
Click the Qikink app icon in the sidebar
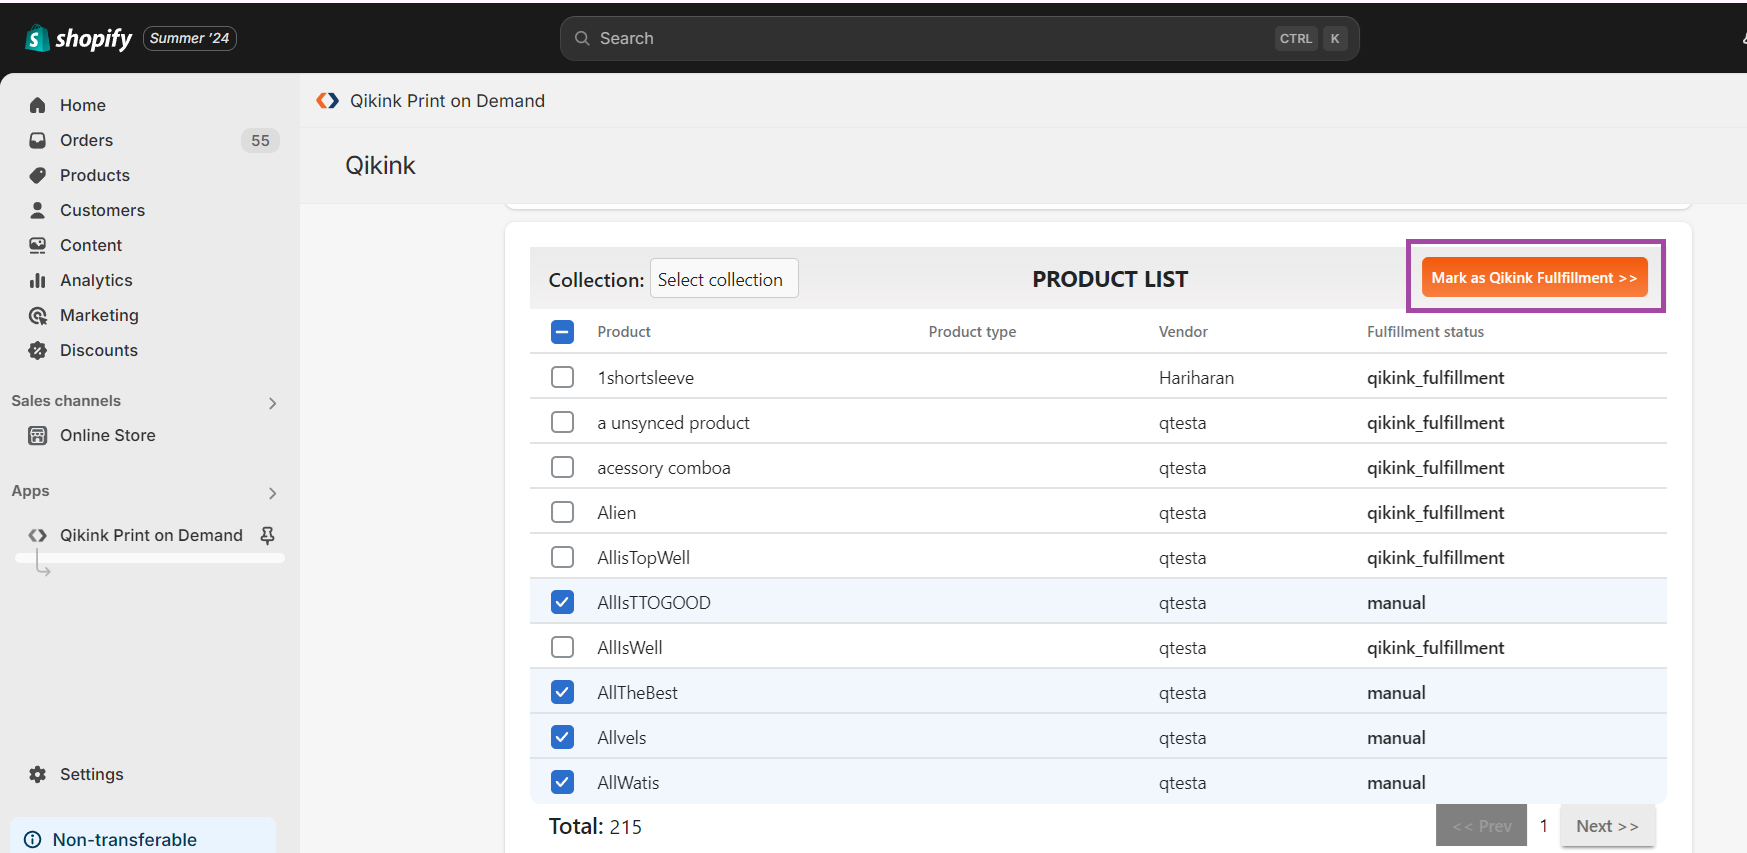pos(38,535)
